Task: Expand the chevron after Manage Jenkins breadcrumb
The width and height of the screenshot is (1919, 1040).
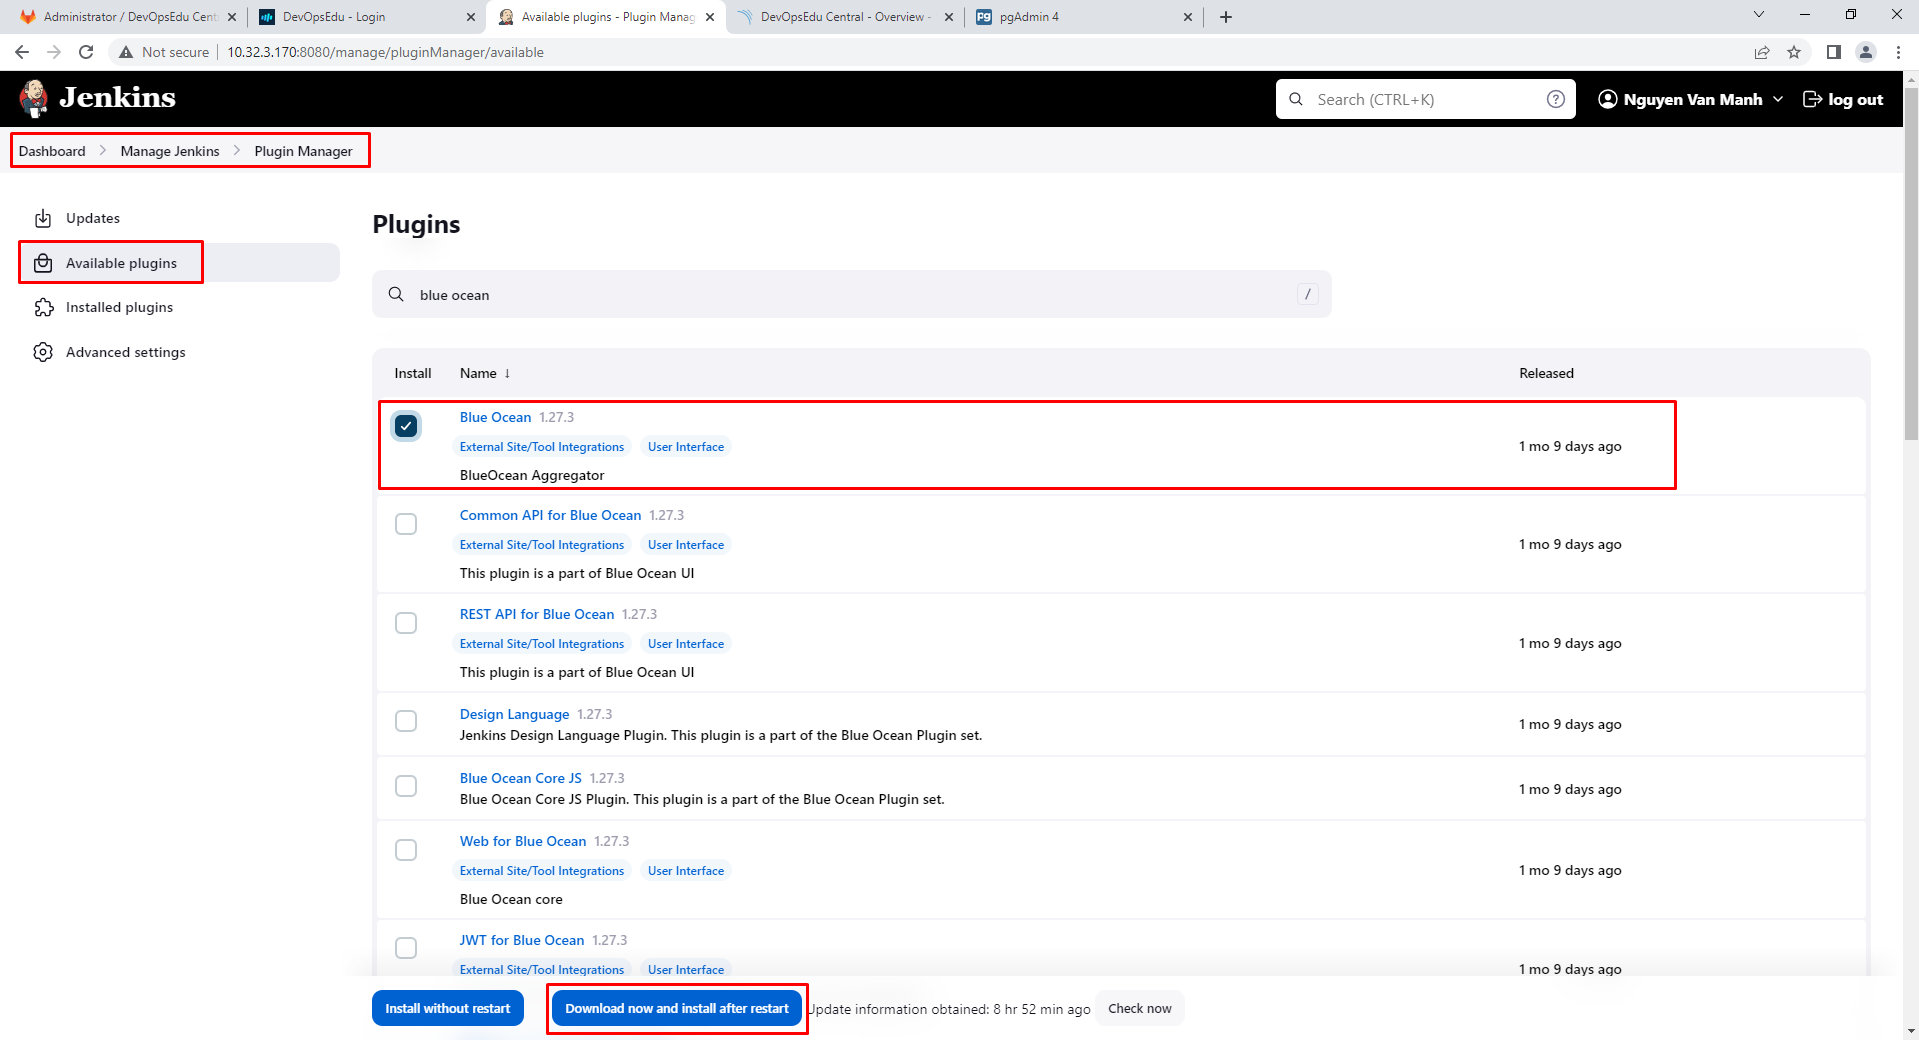Action: tap(237, 150)
